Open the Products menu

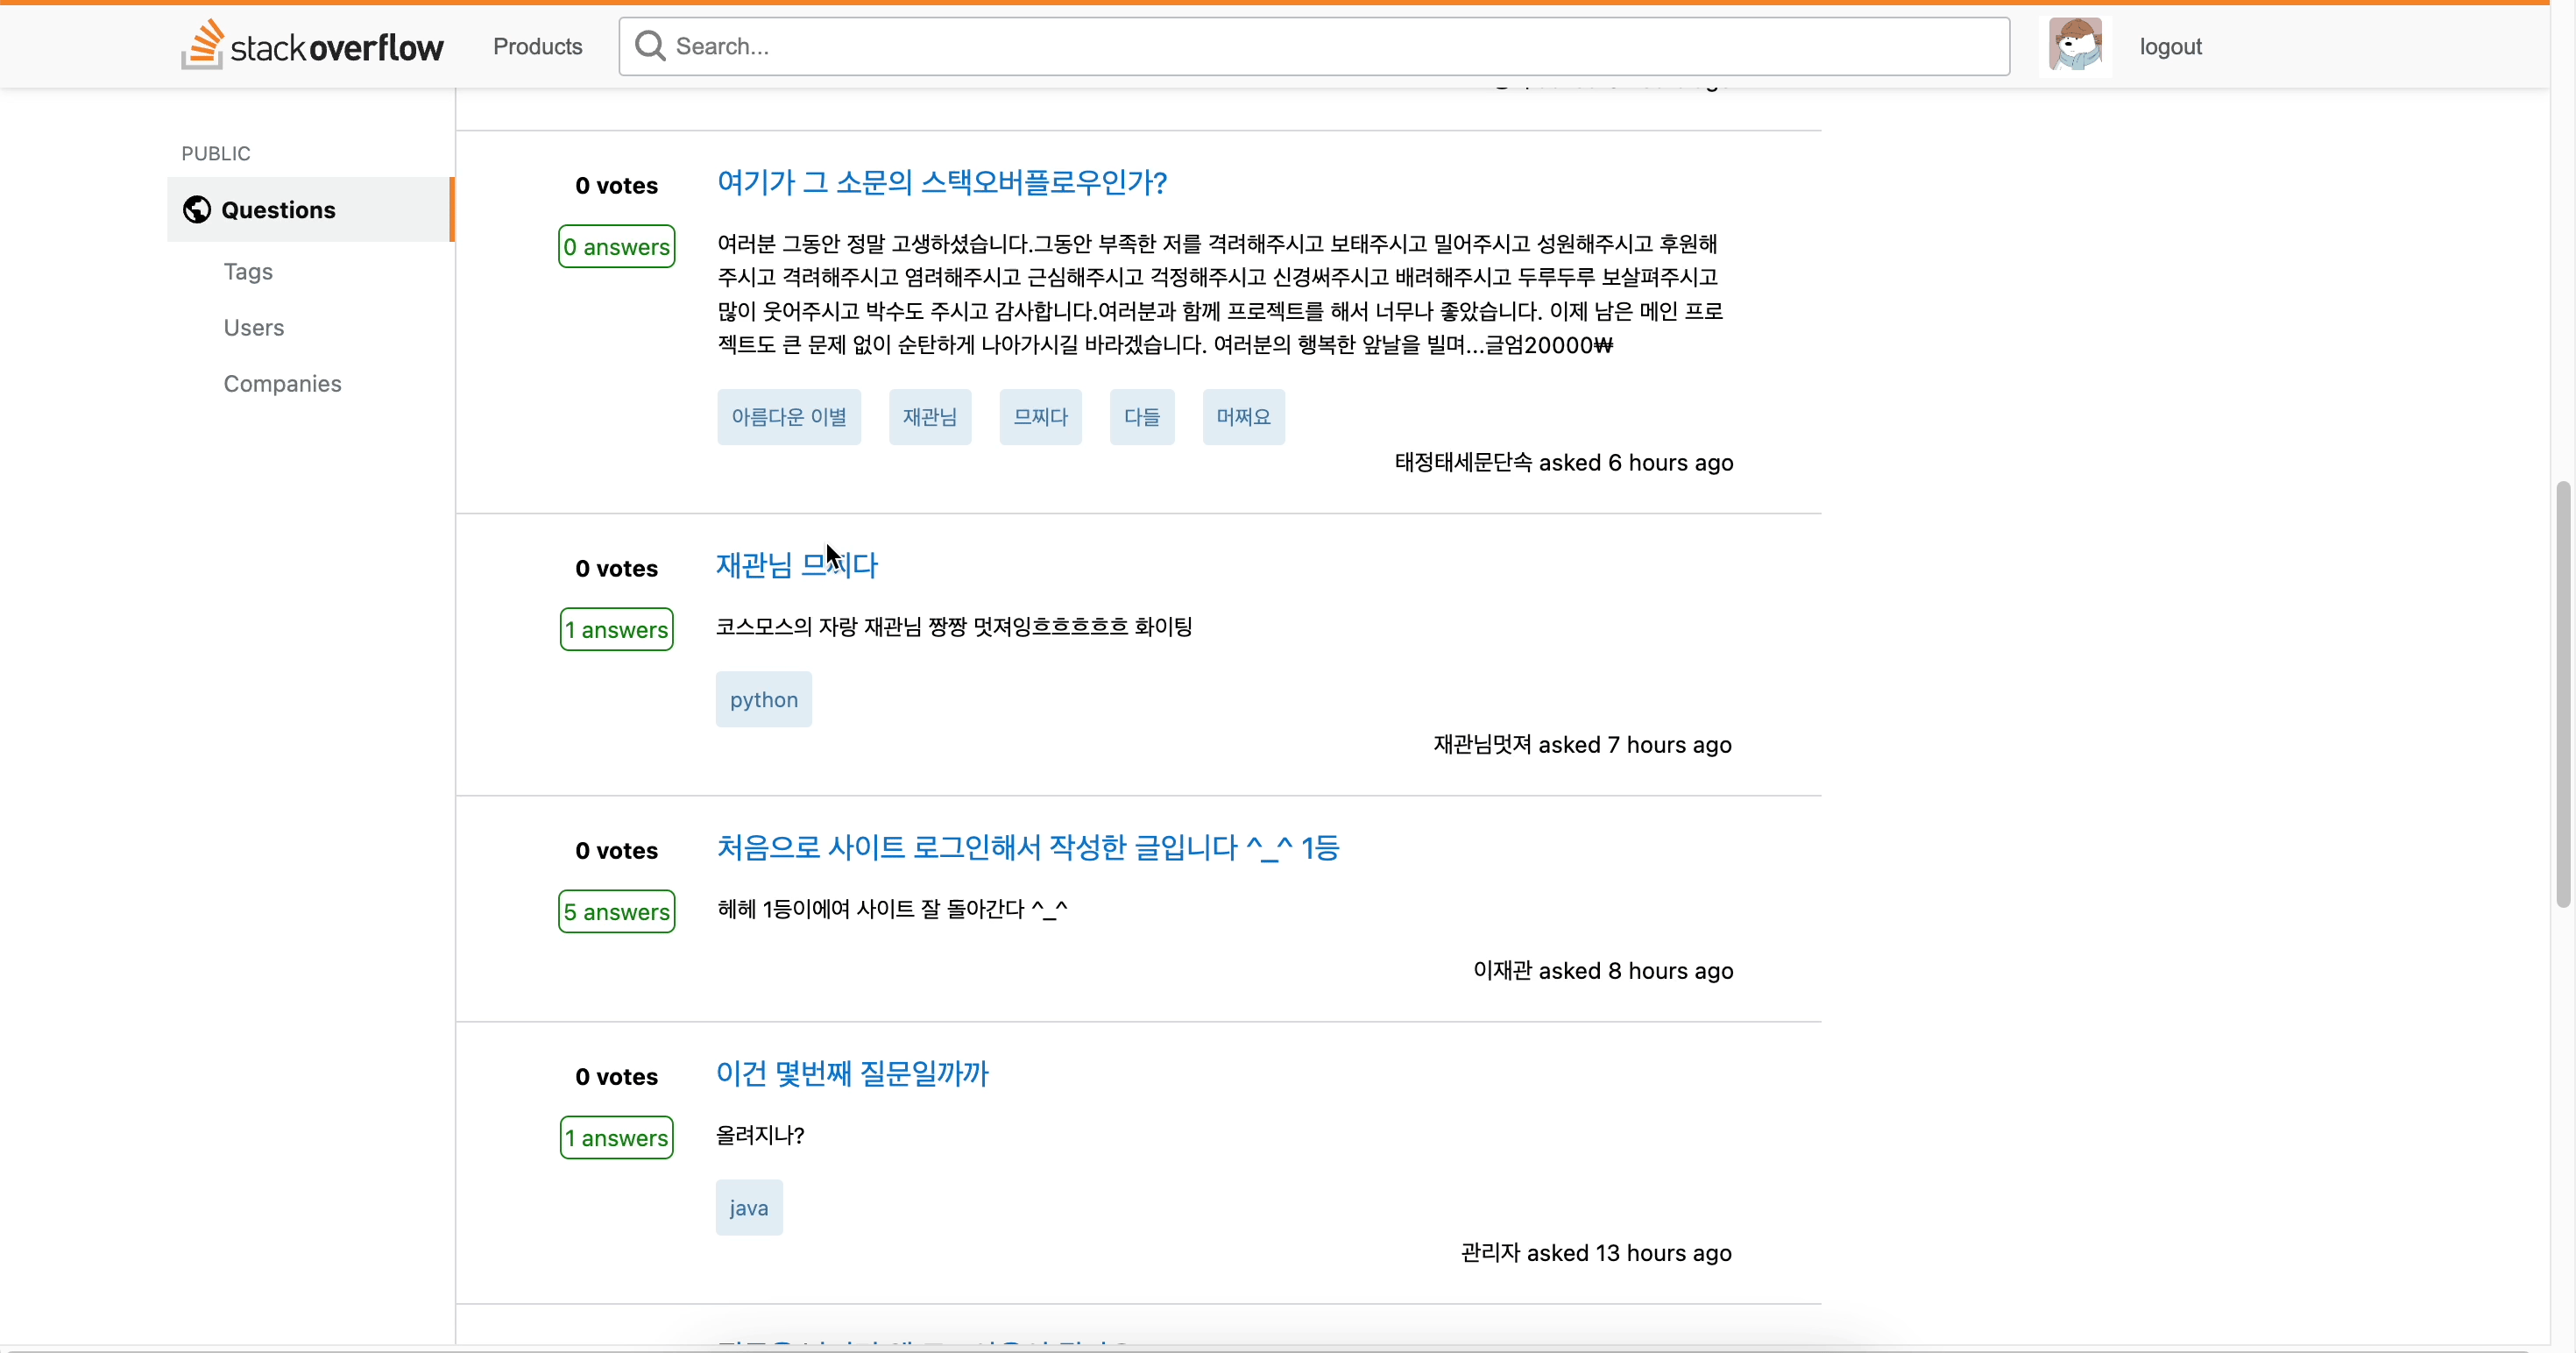(537, 46)
